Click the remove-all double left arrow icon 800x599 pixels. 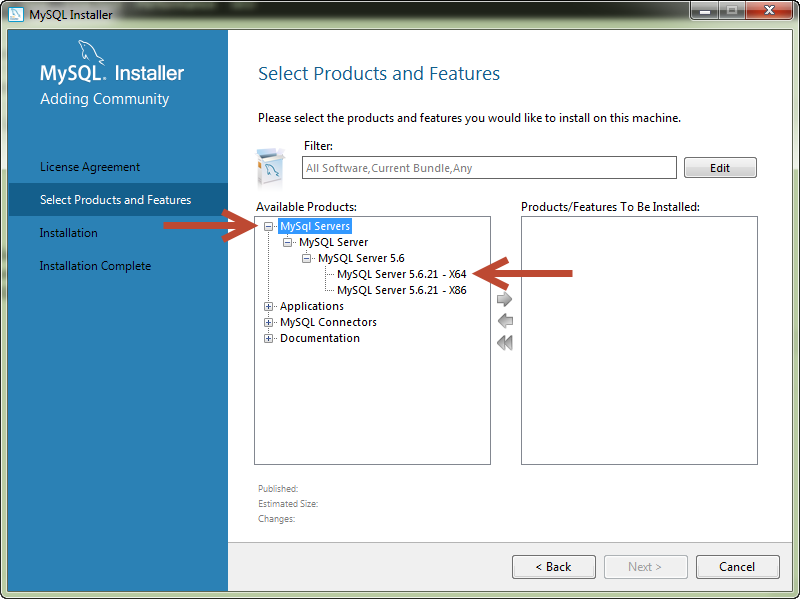pyautogui.click(x=505, y=342)
